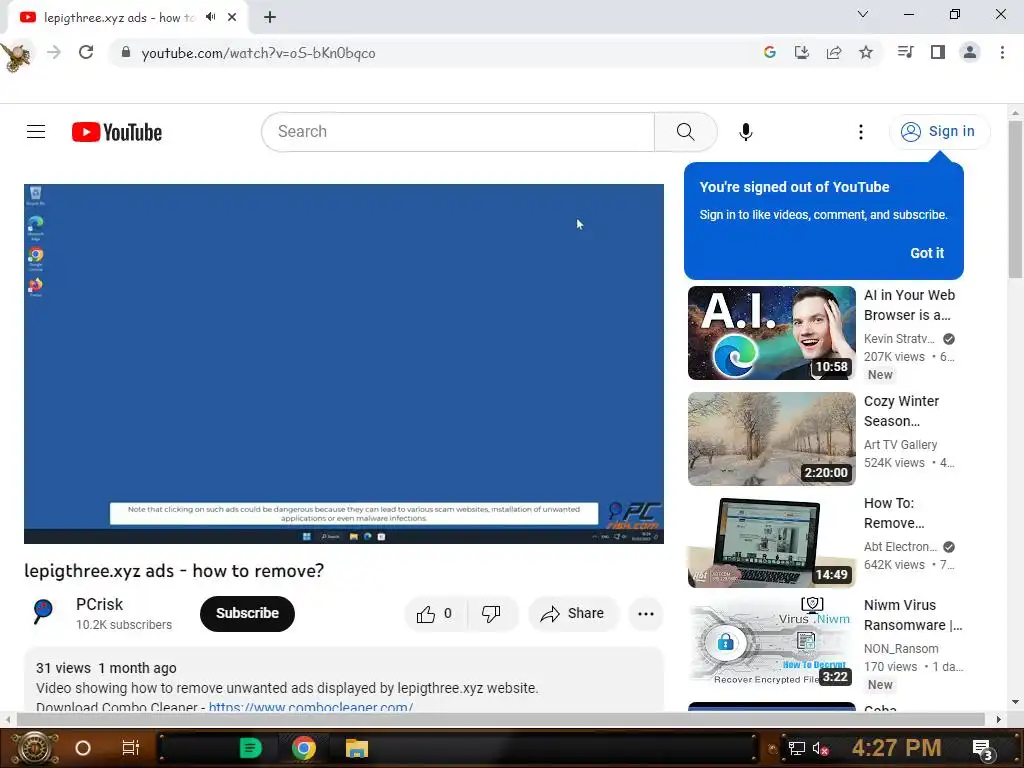Open File Explorer from taskbar
Viewport: 1024px width, 768px height.
(357, 748)
